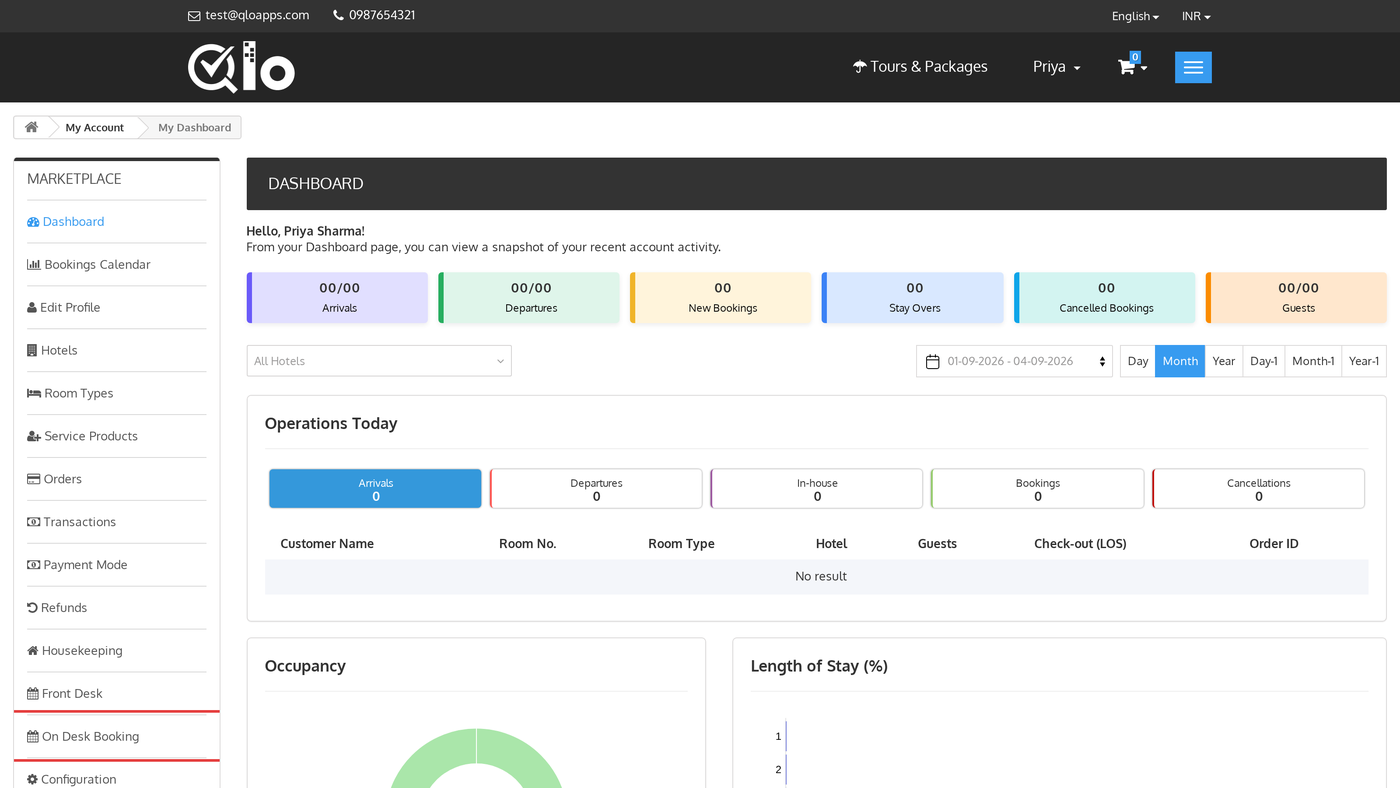Click the New Bookings summary card
1400x788 pixels.
coord(721,298)
